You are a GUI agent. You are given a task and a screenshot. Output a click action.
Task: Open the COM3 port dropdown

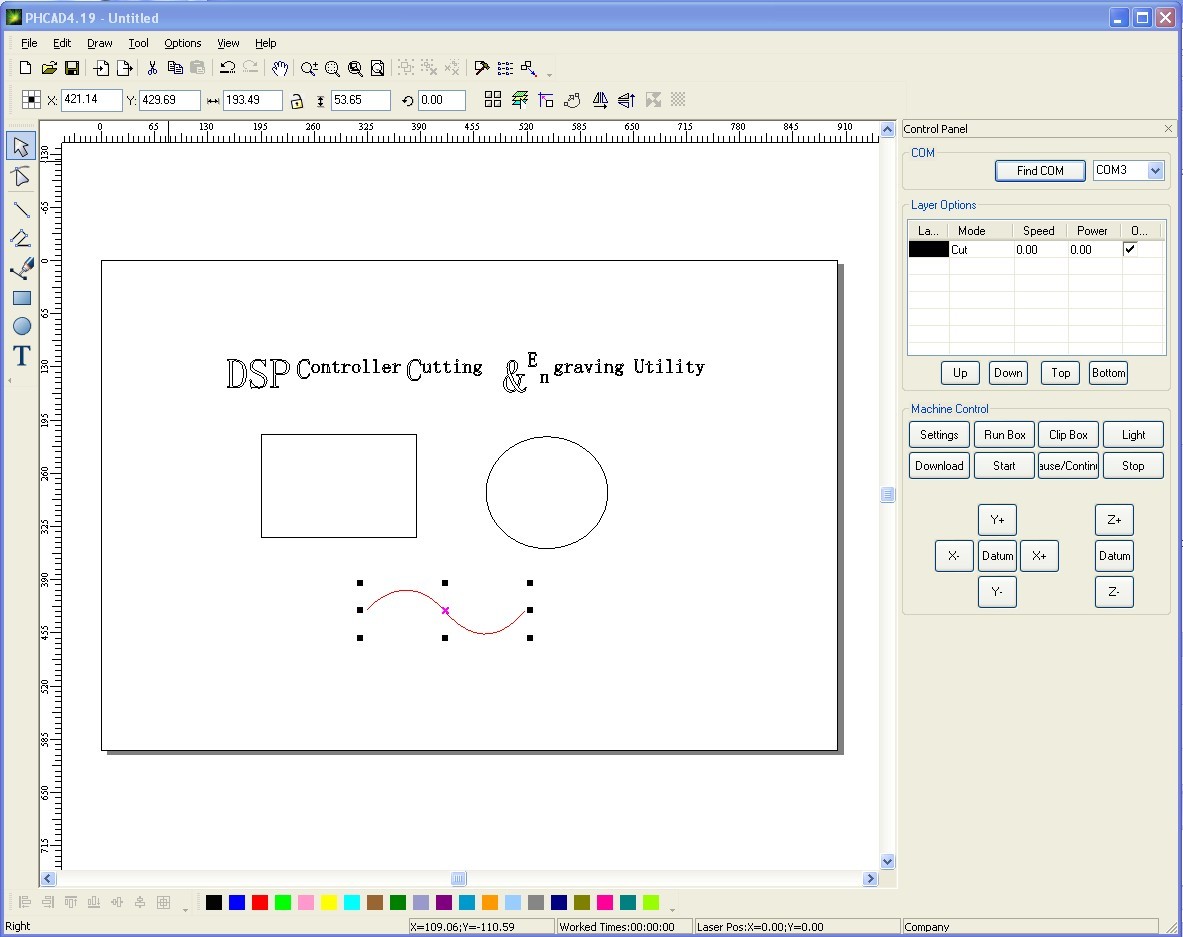point(1155,171)
